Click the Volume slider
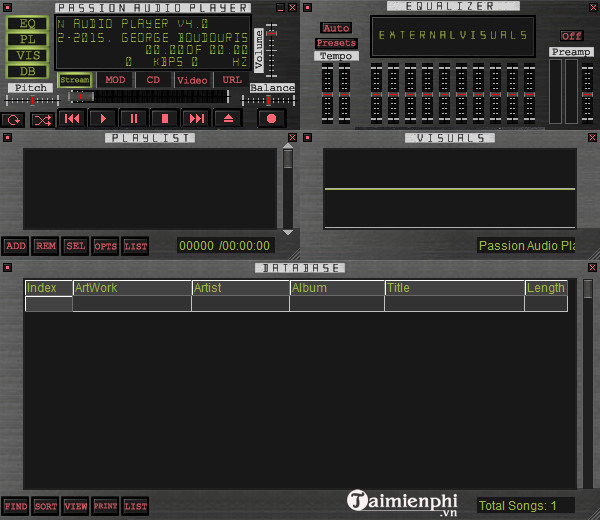 point(271,51)
